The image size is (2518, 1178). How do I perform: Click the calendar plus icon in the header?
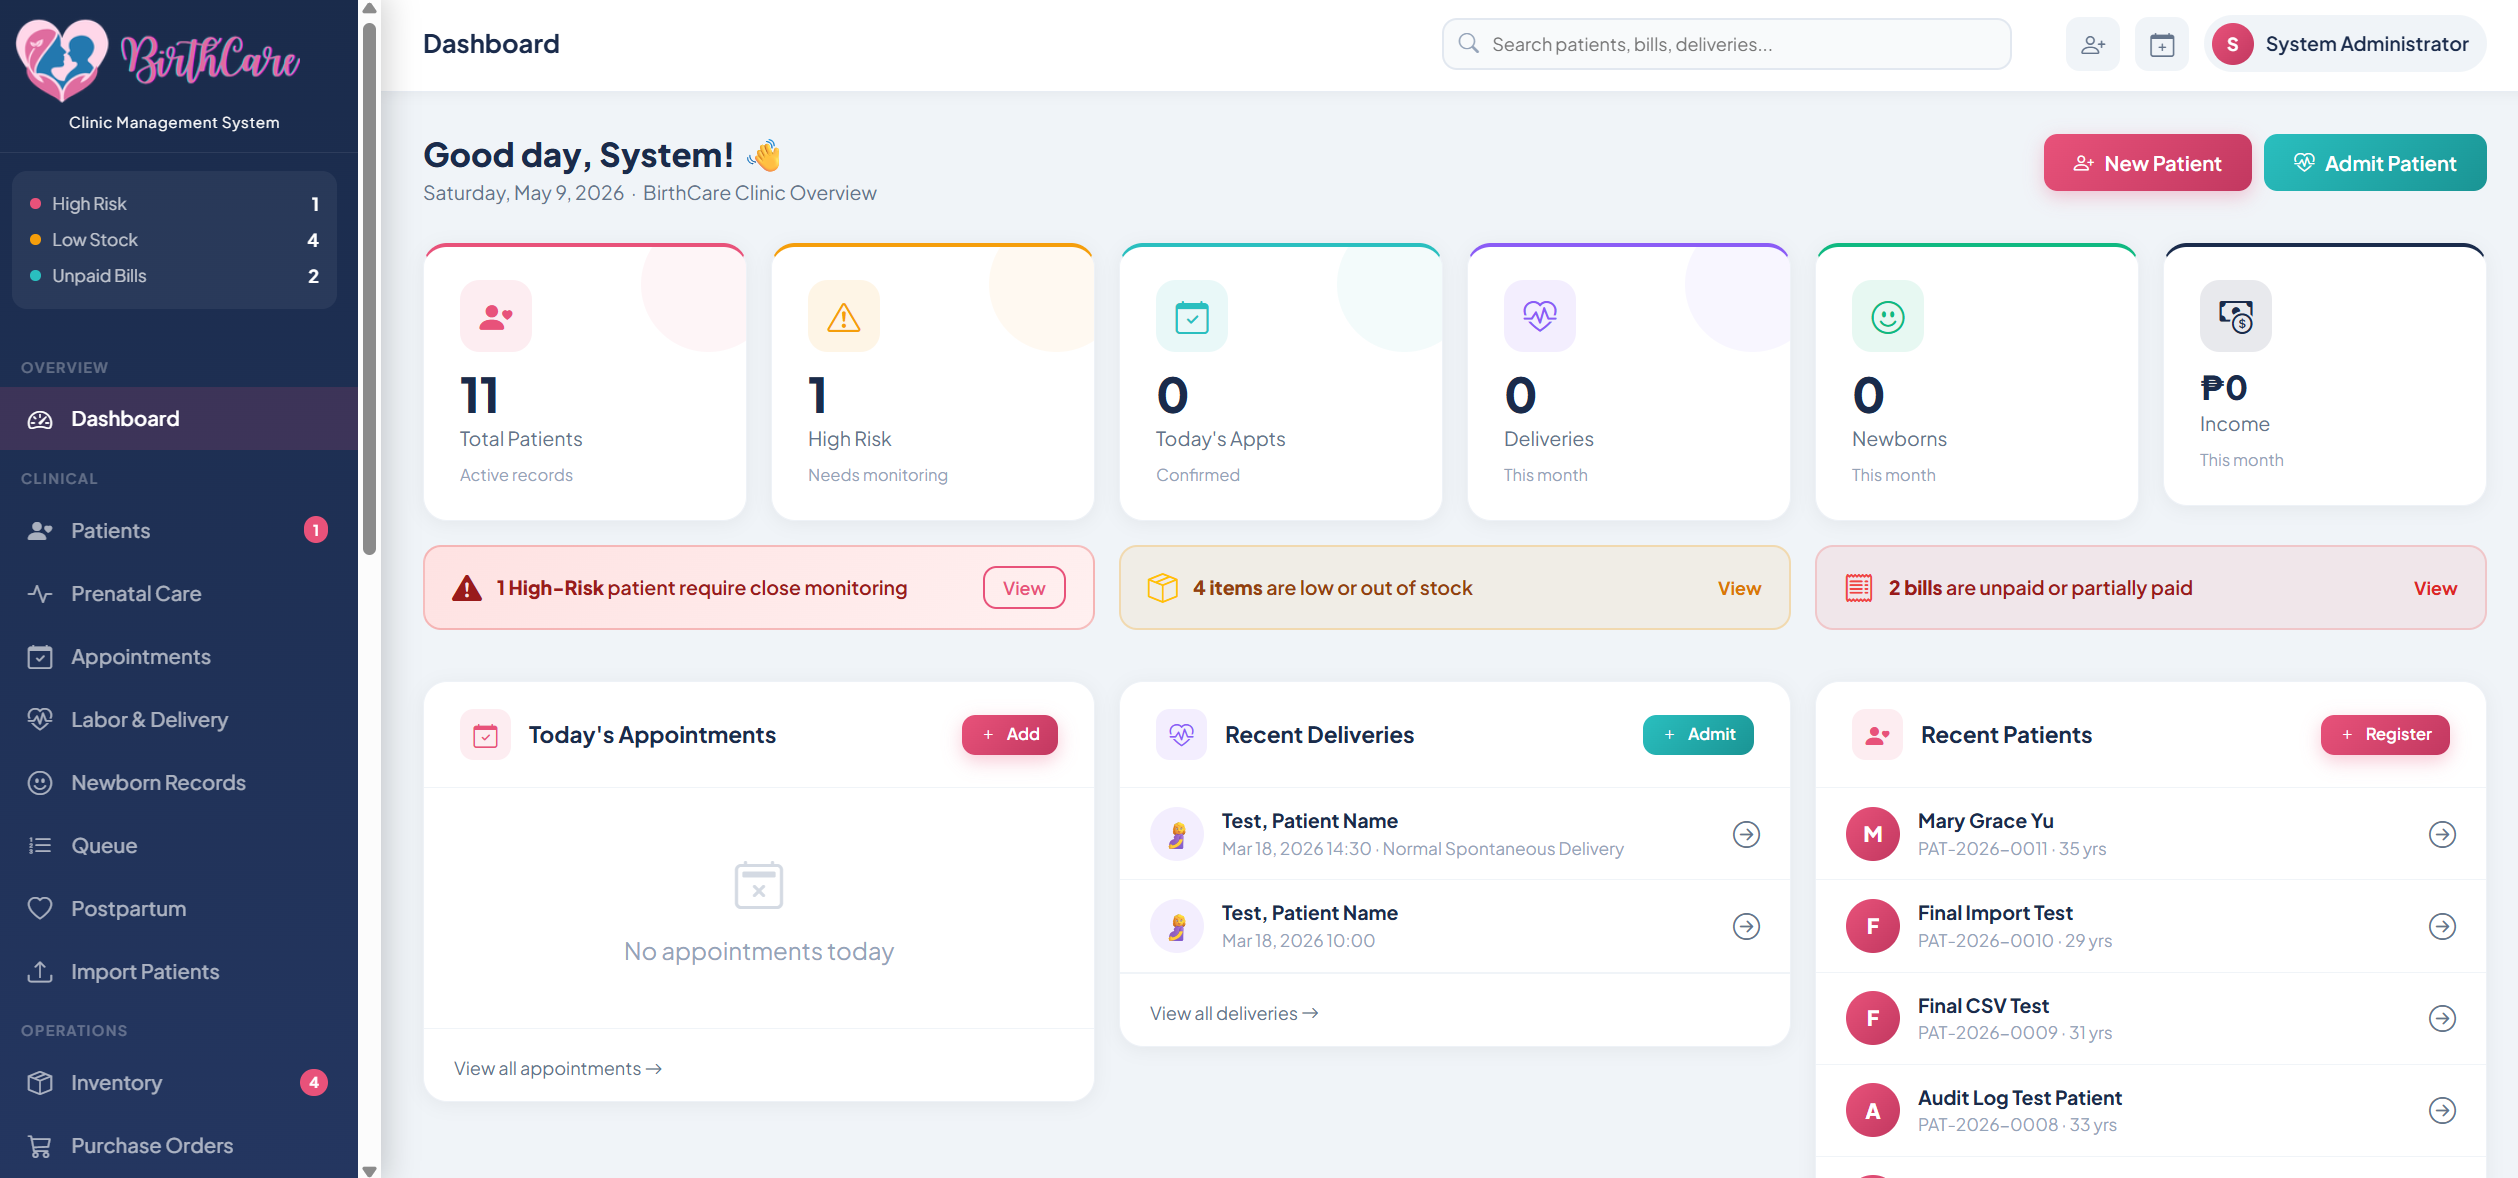click(x=2161, y=44)
